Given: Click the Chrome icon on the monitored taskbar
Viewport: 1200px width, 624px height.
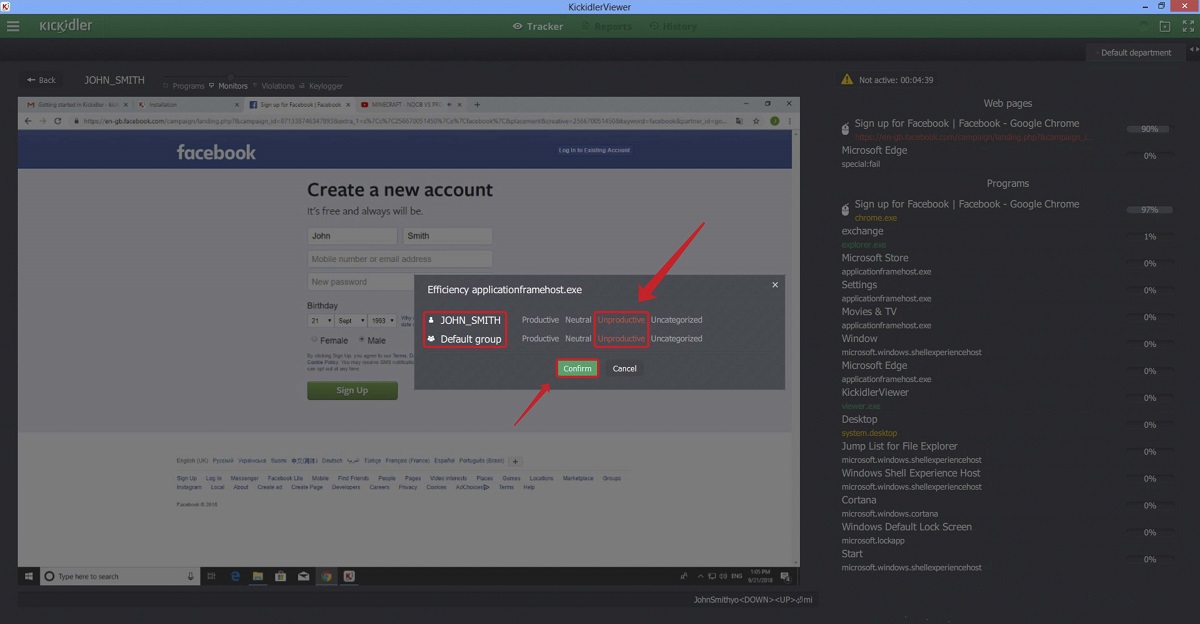Looking at the screenshot, I should pyautogui.click(x=326, y=576).
